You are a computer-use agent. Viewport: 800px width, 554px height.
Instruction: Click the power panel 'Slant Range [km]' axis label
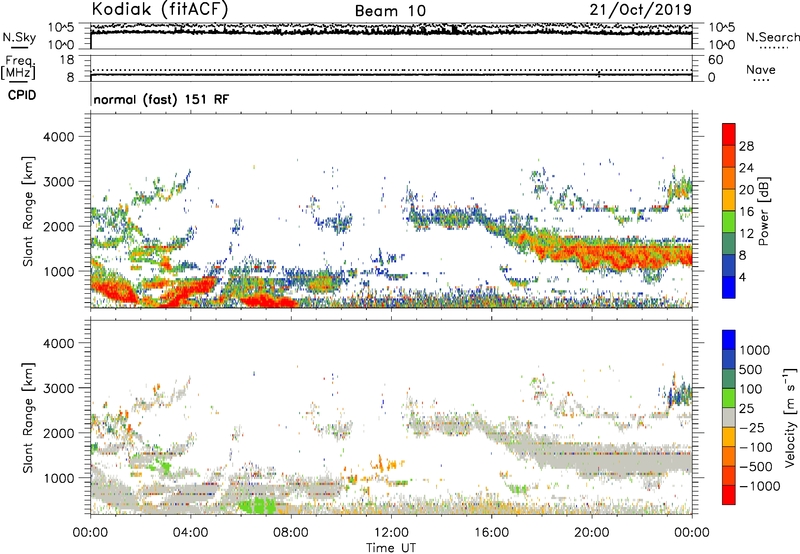[28, 211]
